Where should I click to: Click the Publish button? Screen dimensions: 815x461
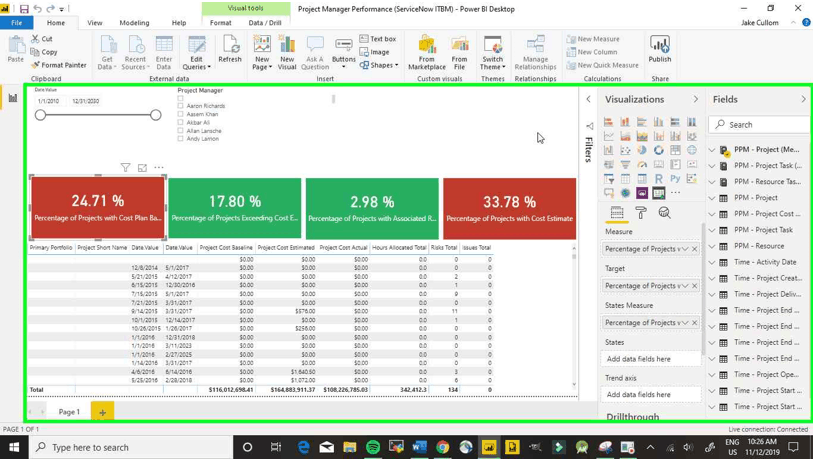pos(660,49)
